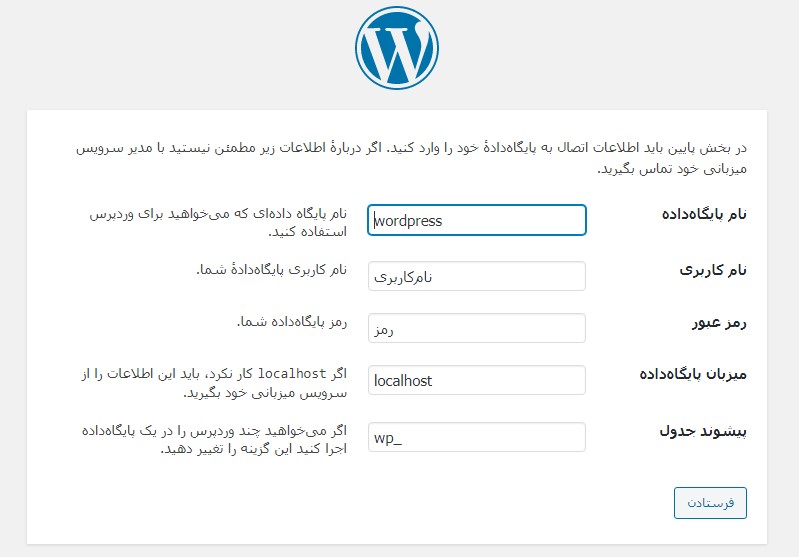
Task: Focus the table prefix field with wp_
Action: (477, 437)
